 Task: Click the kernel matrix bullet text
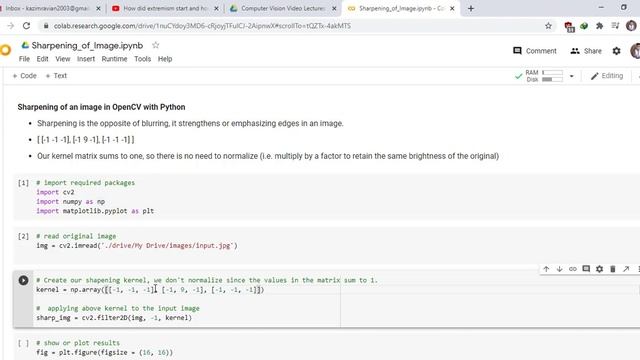(x=86, y=140)
